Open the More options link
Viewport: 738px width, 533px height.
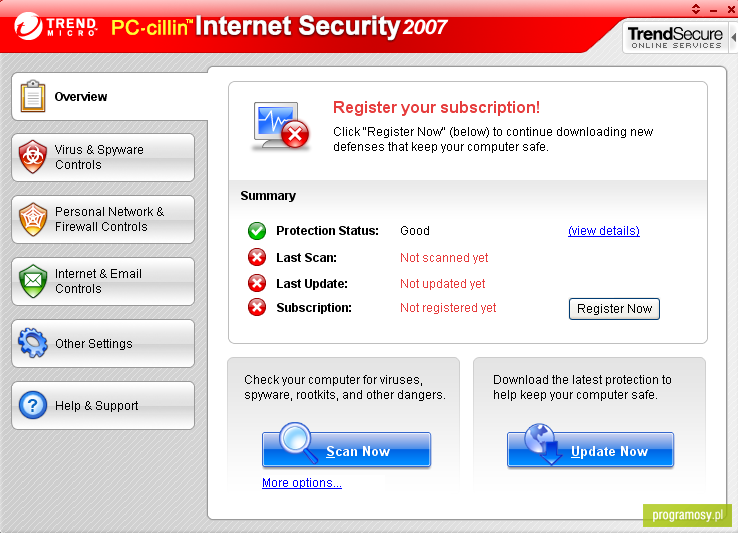pos(302,483)
